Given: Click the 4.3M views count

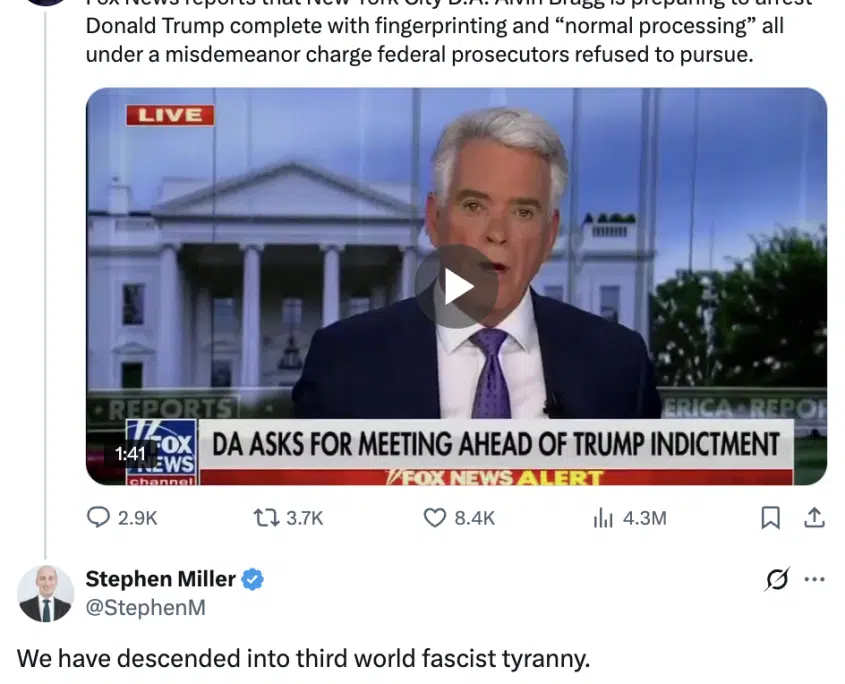Looking at the screenshot, I should coord(645,518).
